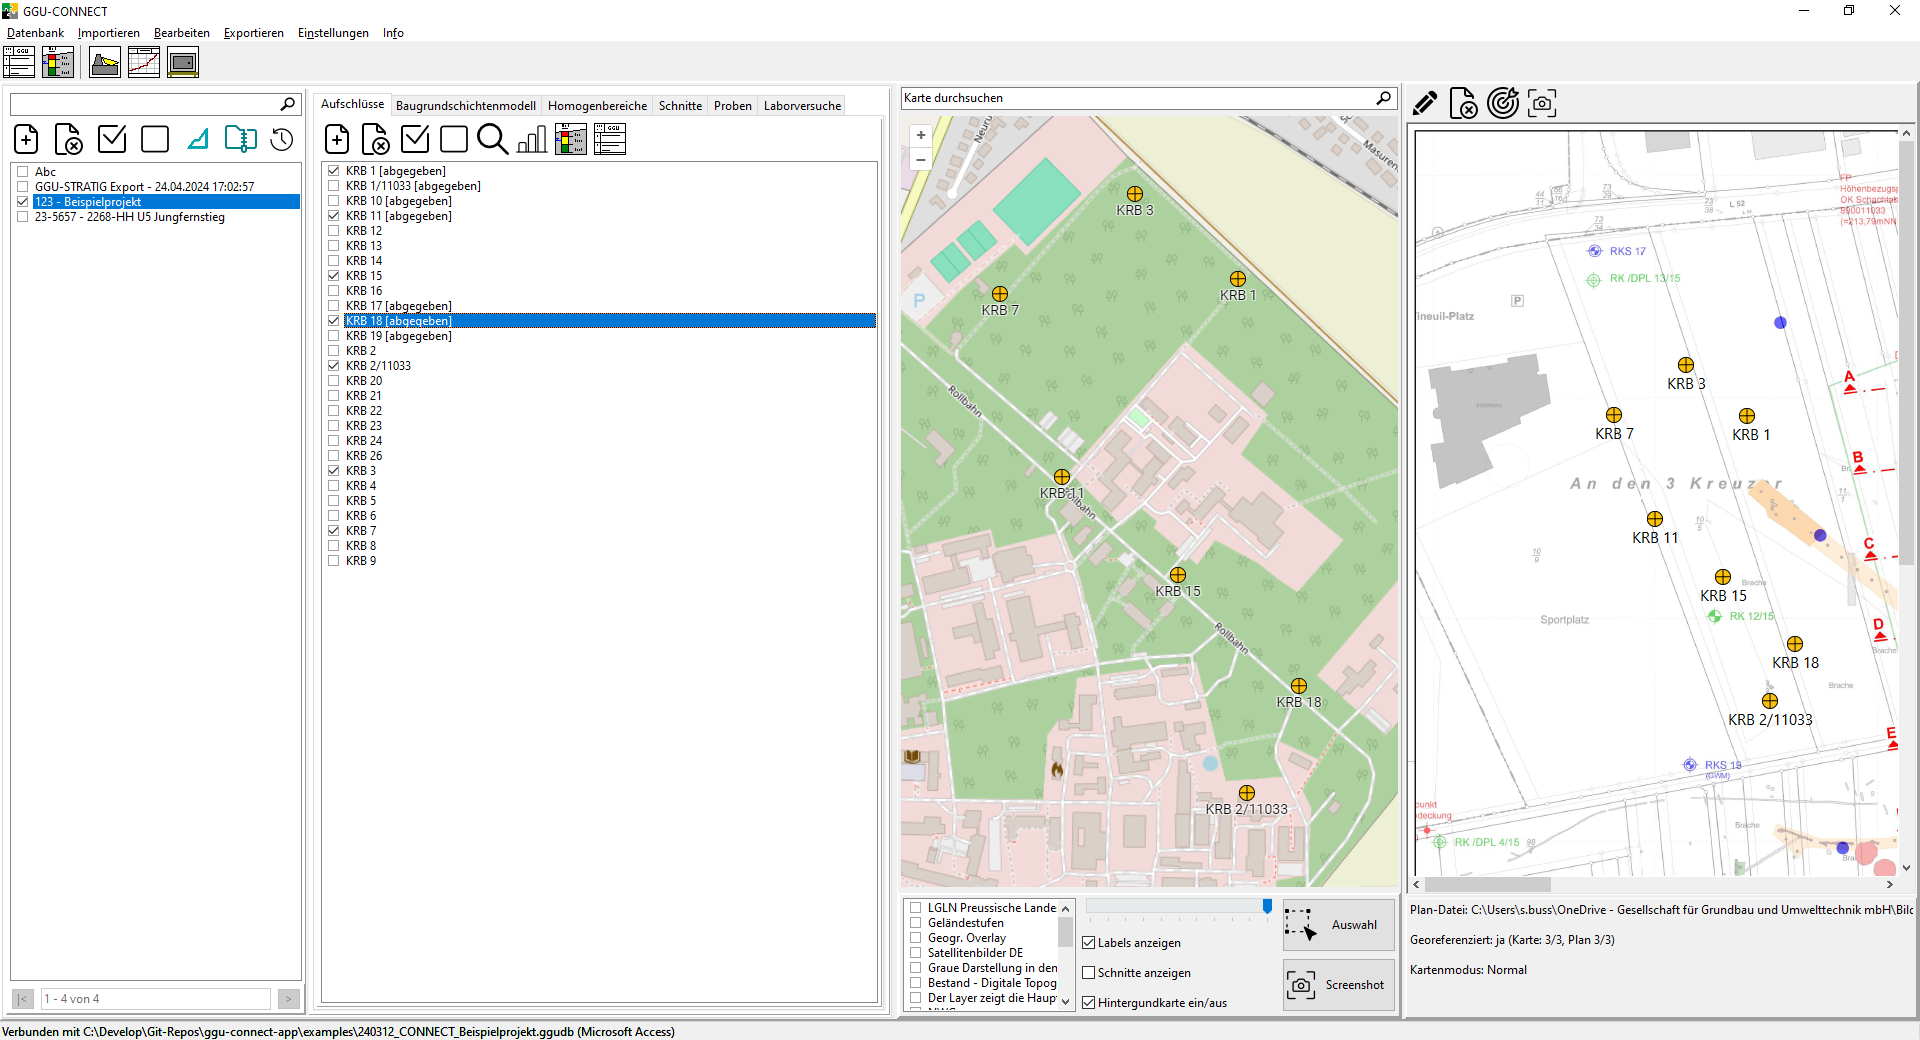Click the history clock icon in project toolbar
The width and height of the screenshot is (1920, 1040).
coord(282,139)
